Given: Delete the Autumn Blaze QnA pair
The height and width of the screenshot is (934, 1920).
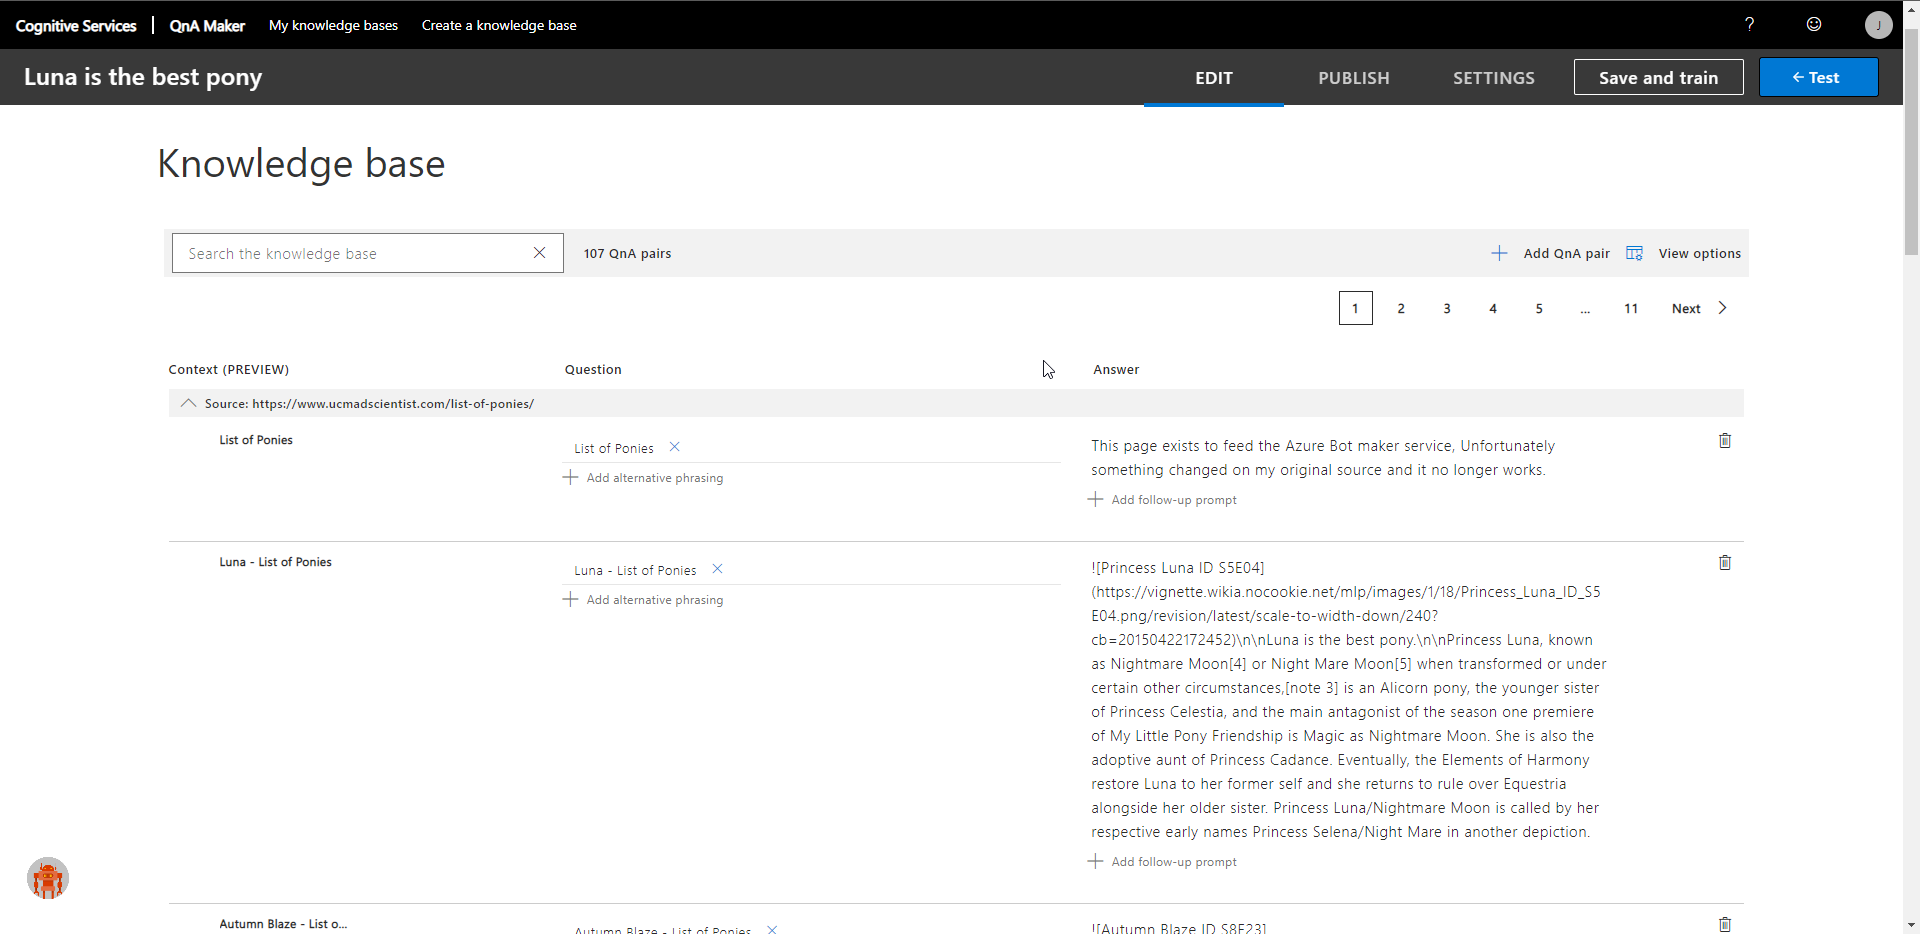Looking at the screenshot, I should coord(1725,925).
